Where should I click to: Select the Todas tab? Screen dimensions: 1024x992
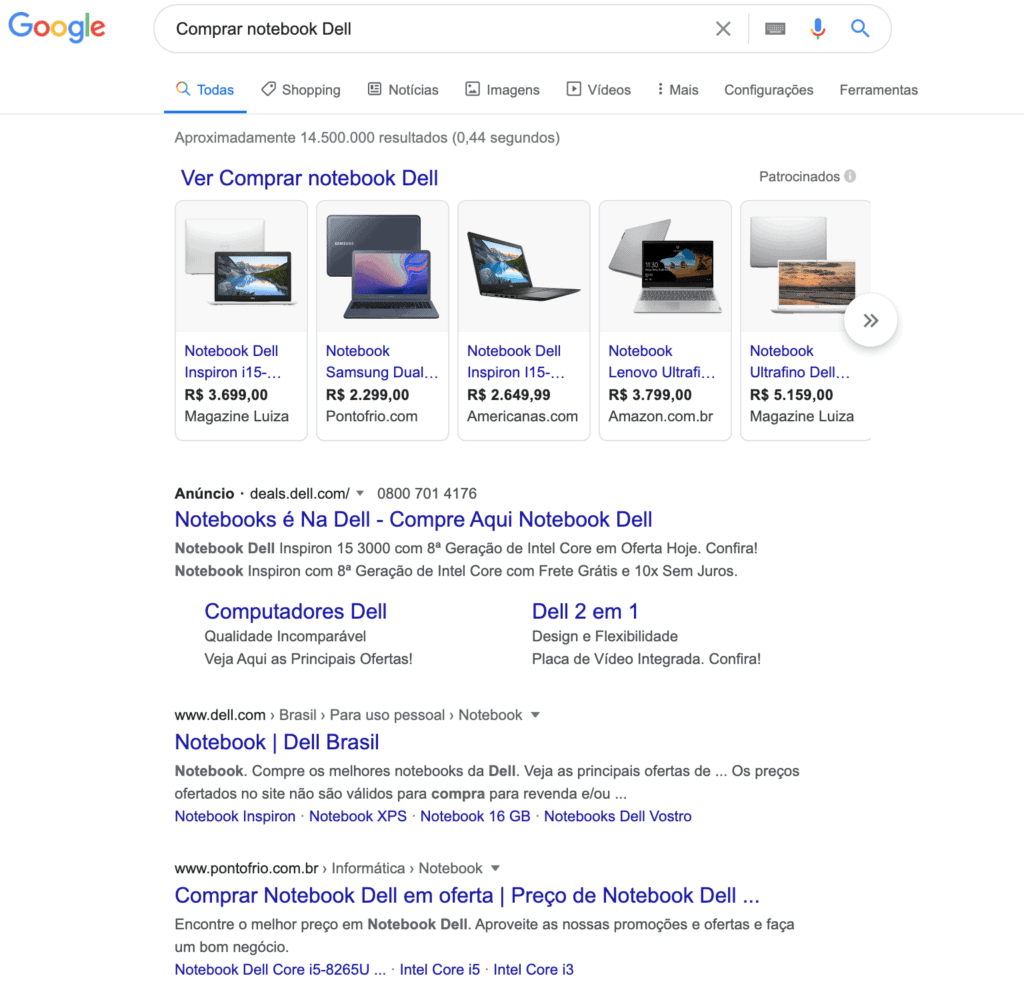(x=204, y=90)
